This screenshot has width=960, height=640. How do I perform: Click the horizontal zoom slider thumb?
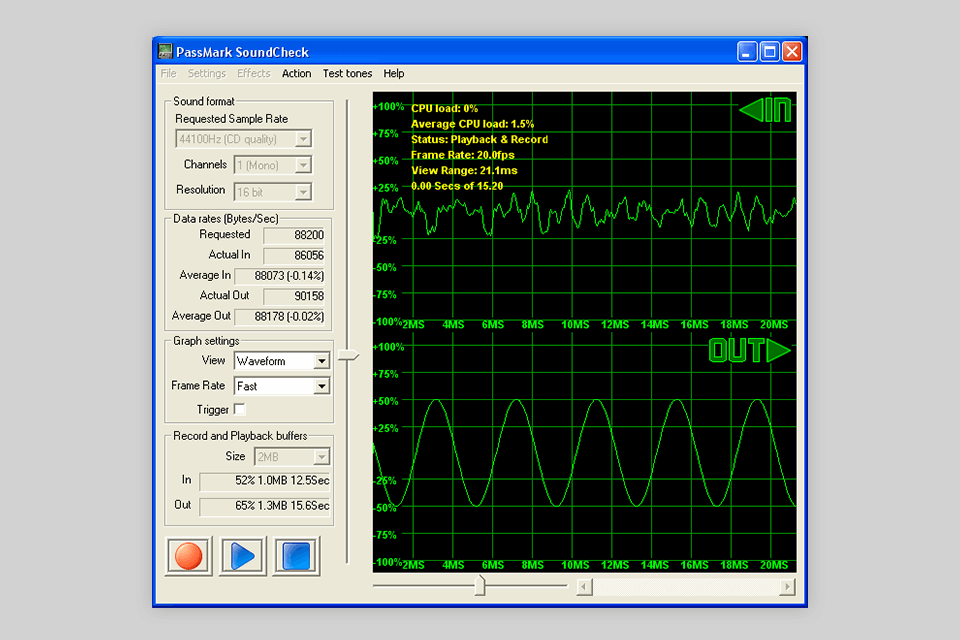click(480, 585)
